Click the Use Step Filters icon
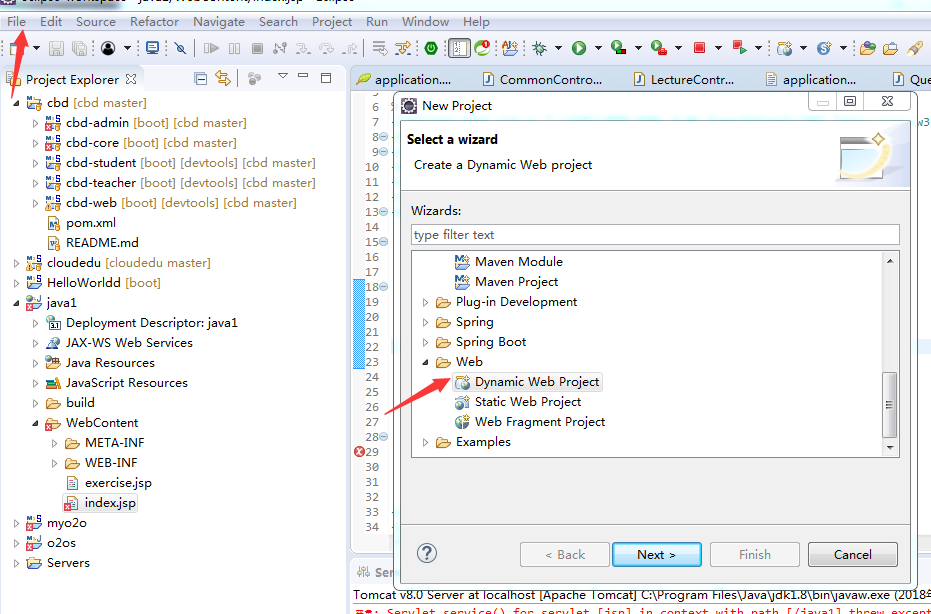This screenshot has height=614, width=931. pos(403,48)
